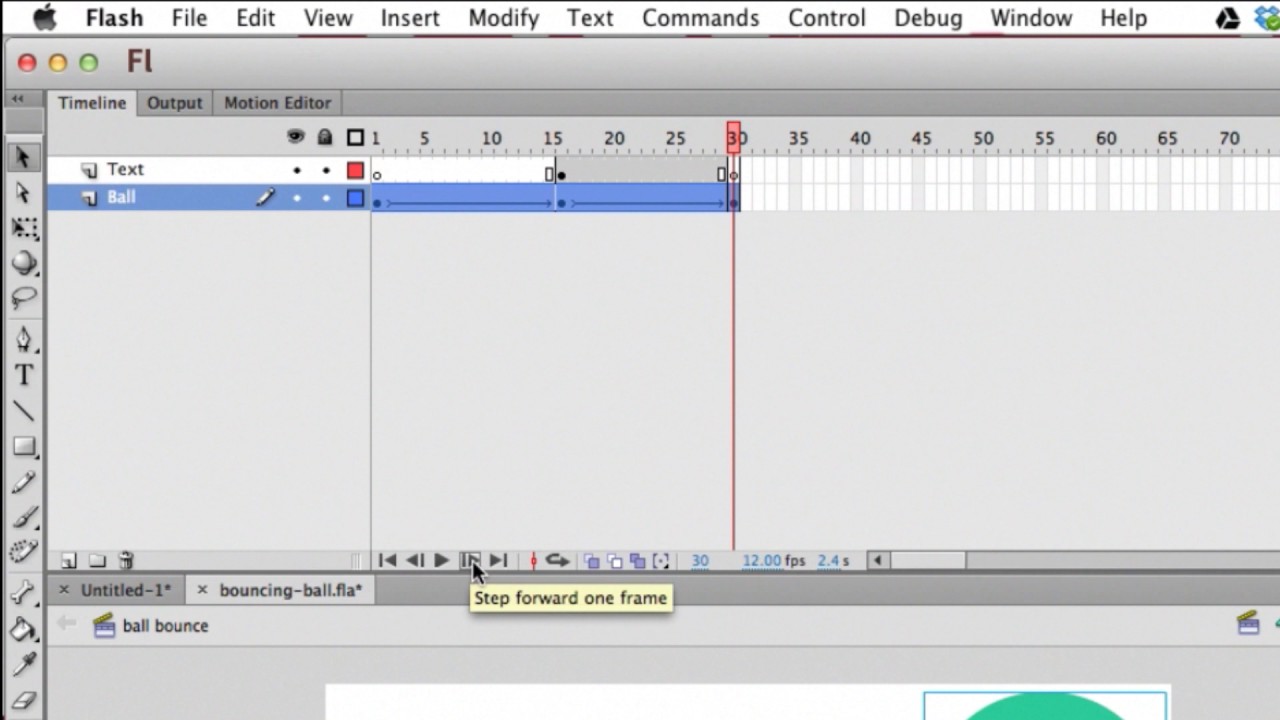Step forward one frame
Viewport: 1280px width, 720px height.
(x=470, y=561)
